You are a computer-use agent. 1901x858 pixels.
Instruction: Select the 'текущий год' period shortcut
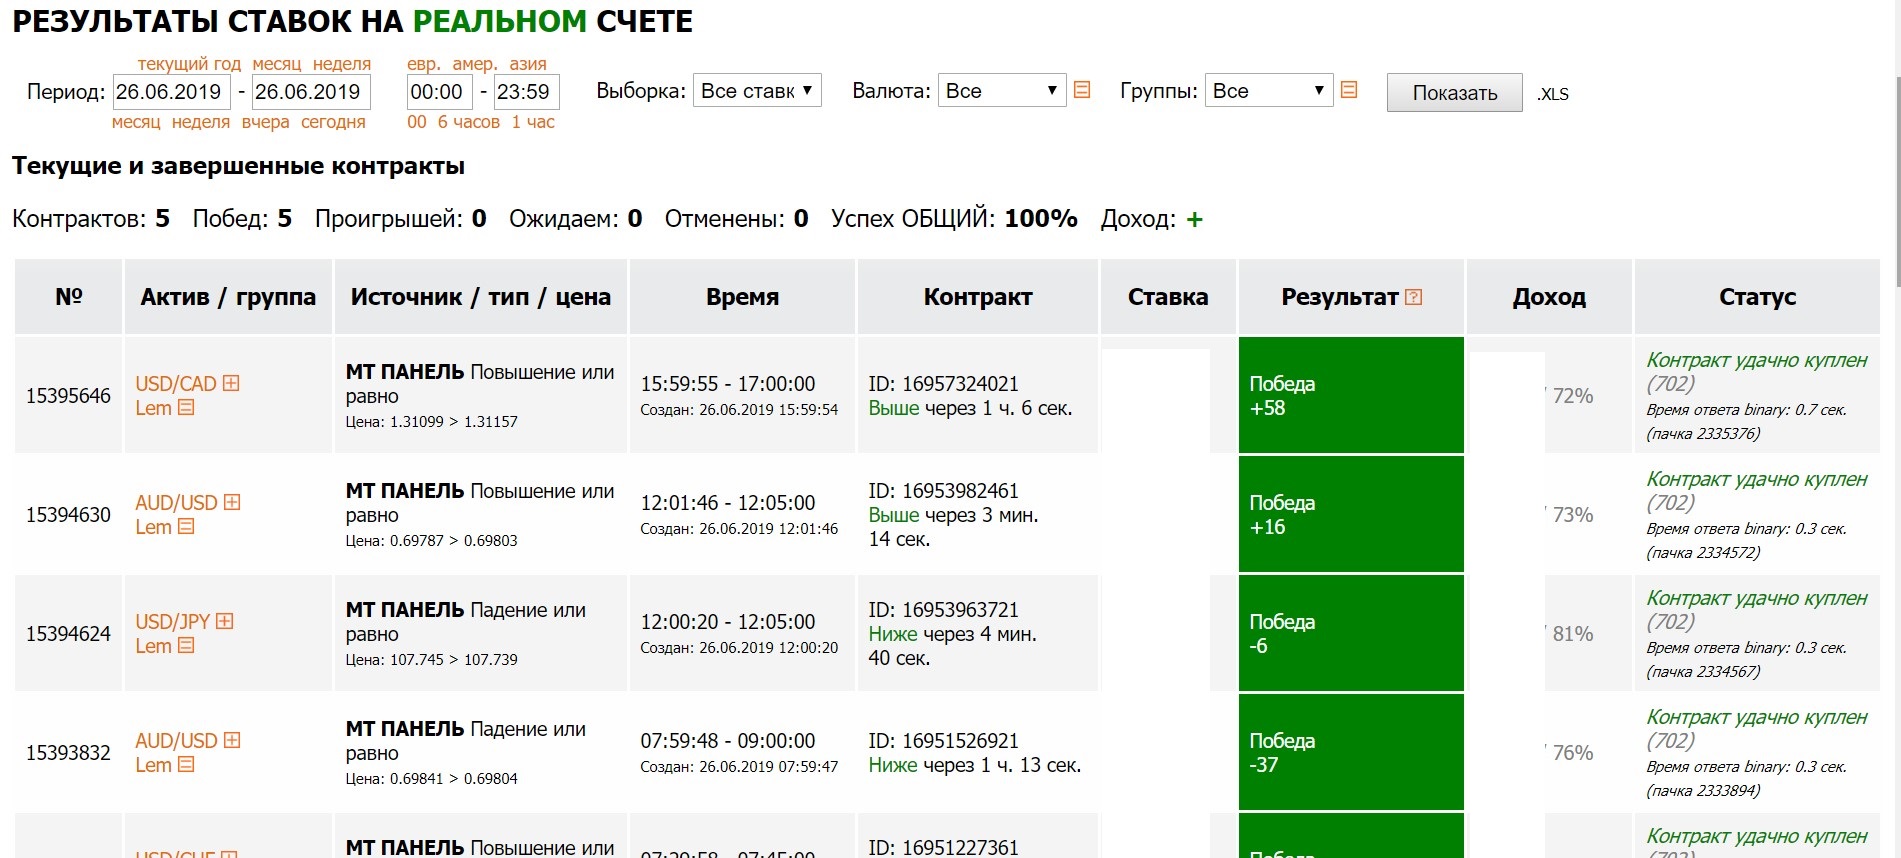click(189, 64)
